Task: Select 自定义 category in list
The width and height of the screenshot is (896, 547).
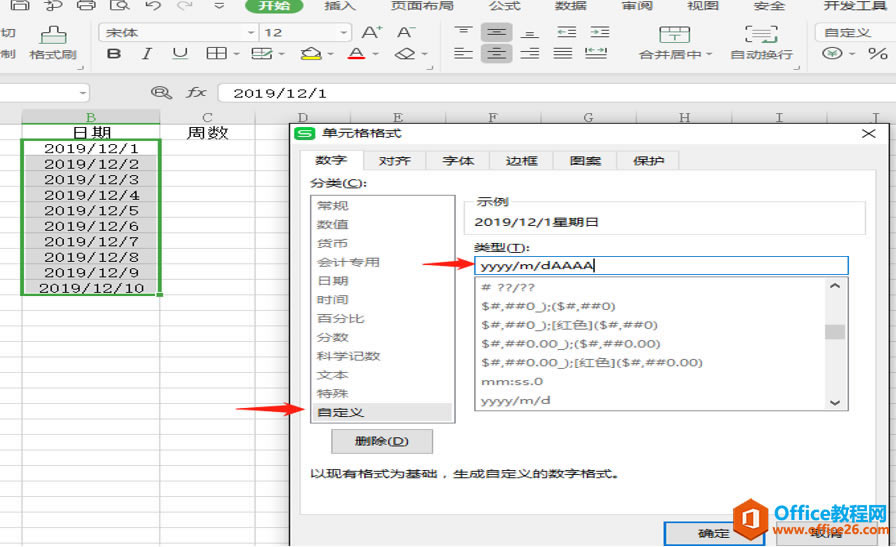Action: [382, 412]
